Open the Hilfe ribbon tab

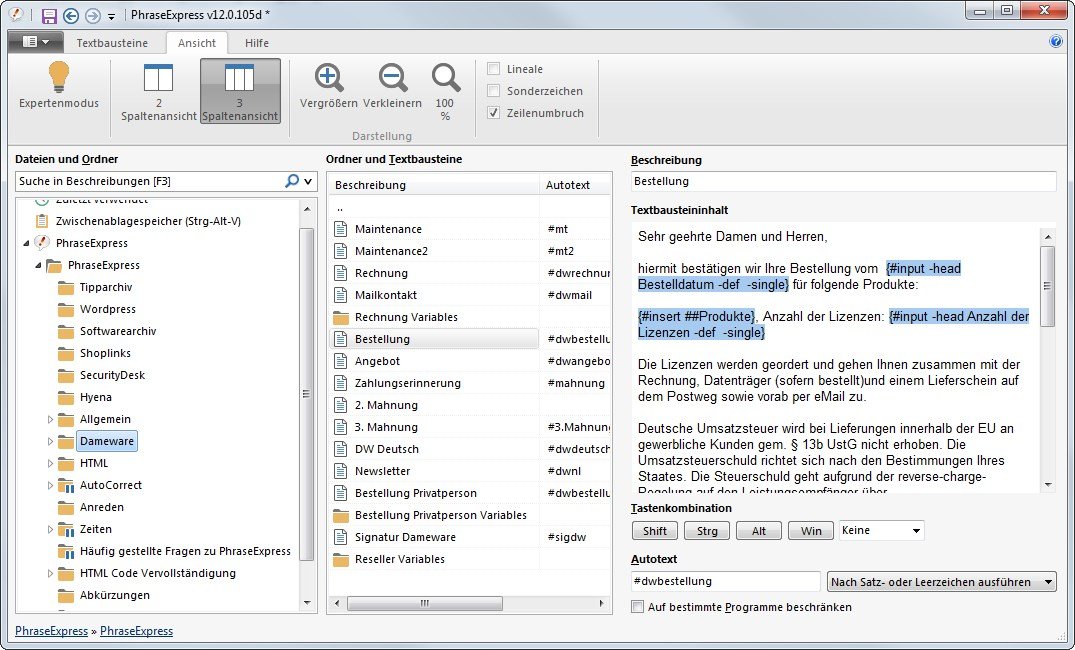tap(257, 43)
